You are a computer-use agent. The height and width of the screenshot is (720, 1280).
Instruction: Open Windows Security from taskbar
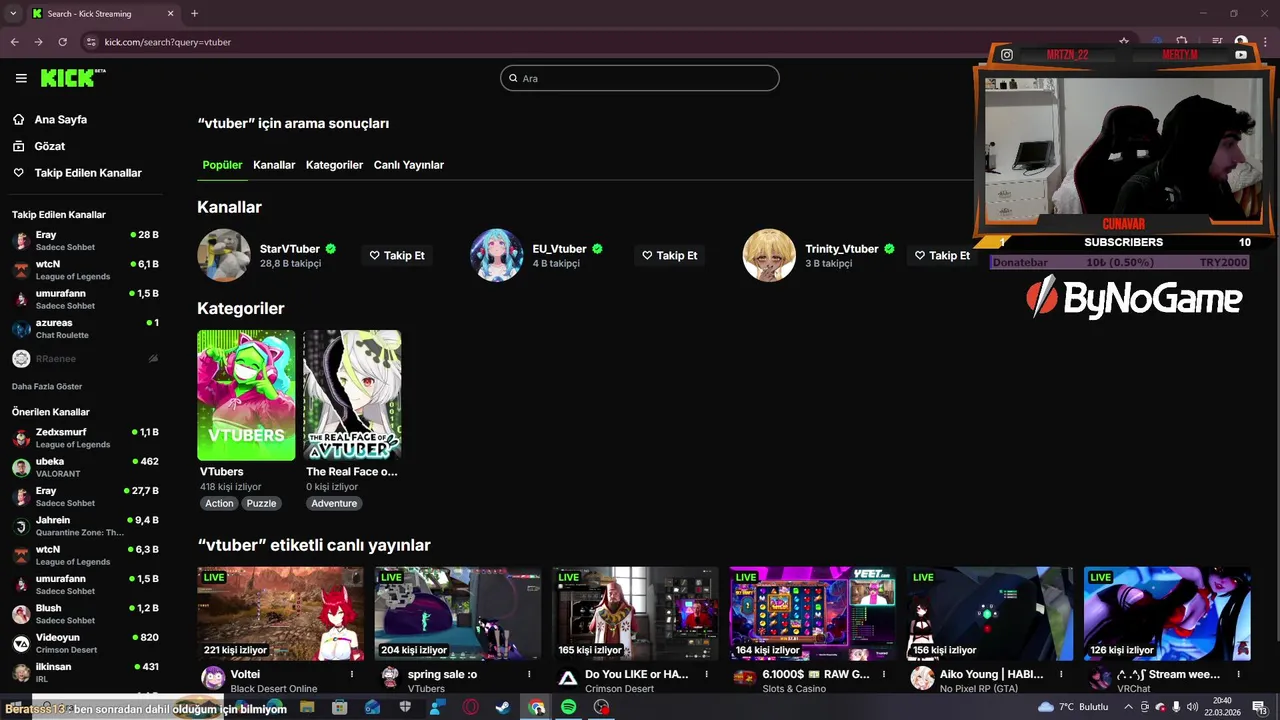pyautogui.click(x=405, y=707)
